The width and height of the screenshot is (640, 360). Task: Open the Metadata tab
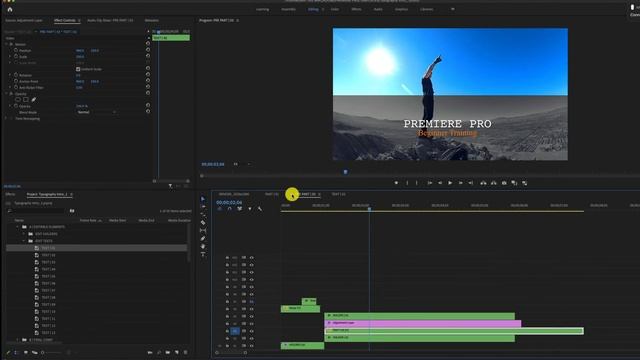[x=152, y=20]
